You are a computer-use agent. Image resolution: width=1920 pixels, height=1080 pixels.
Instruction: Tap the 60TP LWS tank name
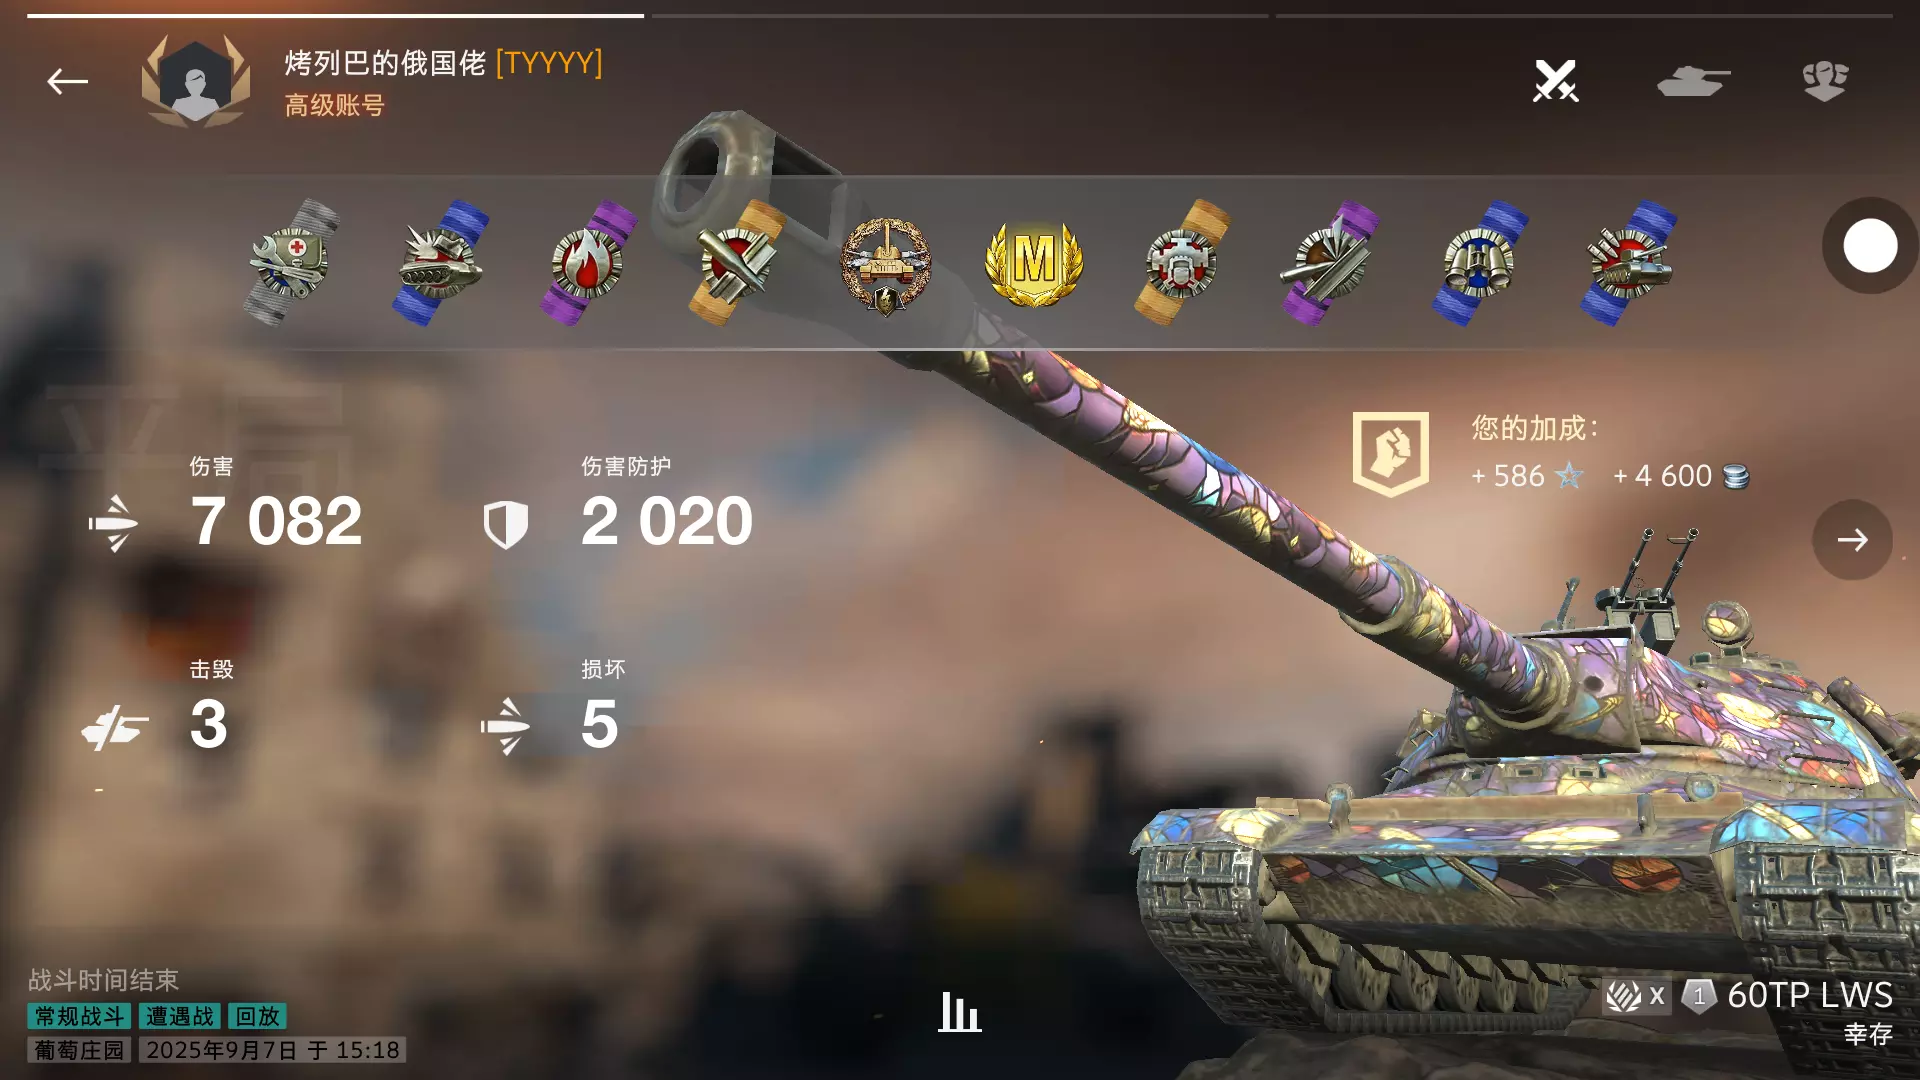(x=1809, y=995)
